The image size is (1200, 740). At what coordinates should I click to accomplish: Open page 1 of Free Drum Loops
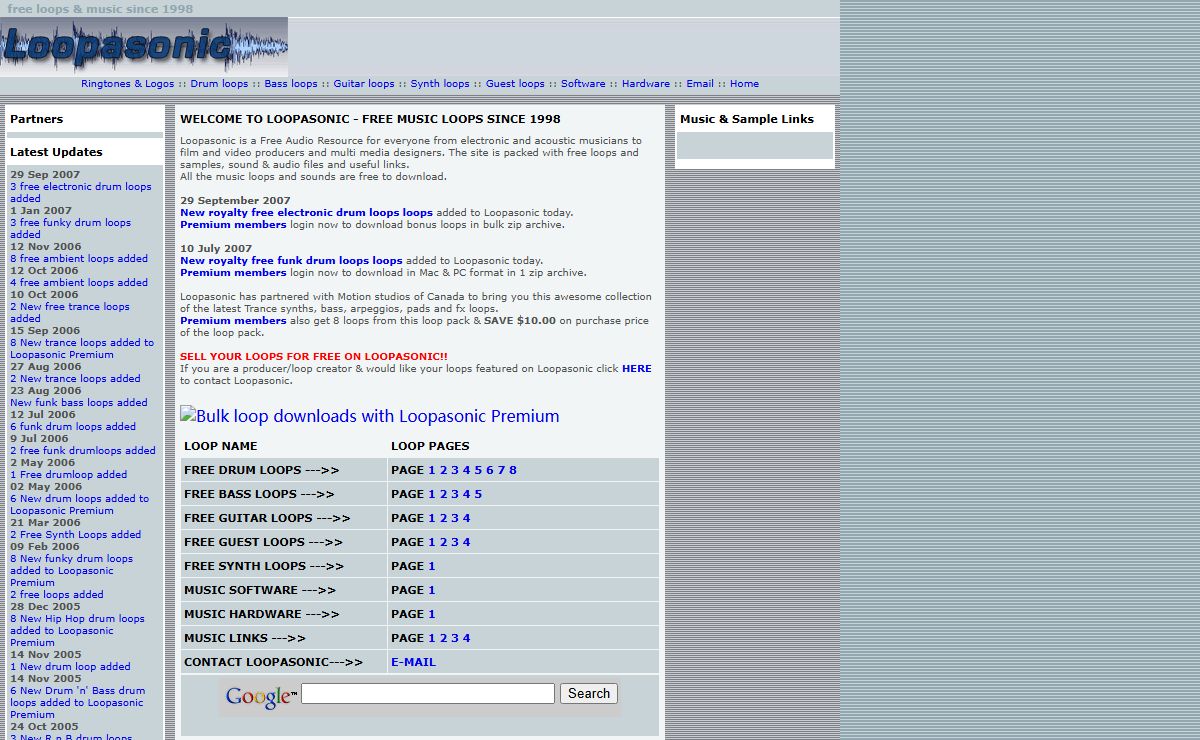(x=432, y=470)
